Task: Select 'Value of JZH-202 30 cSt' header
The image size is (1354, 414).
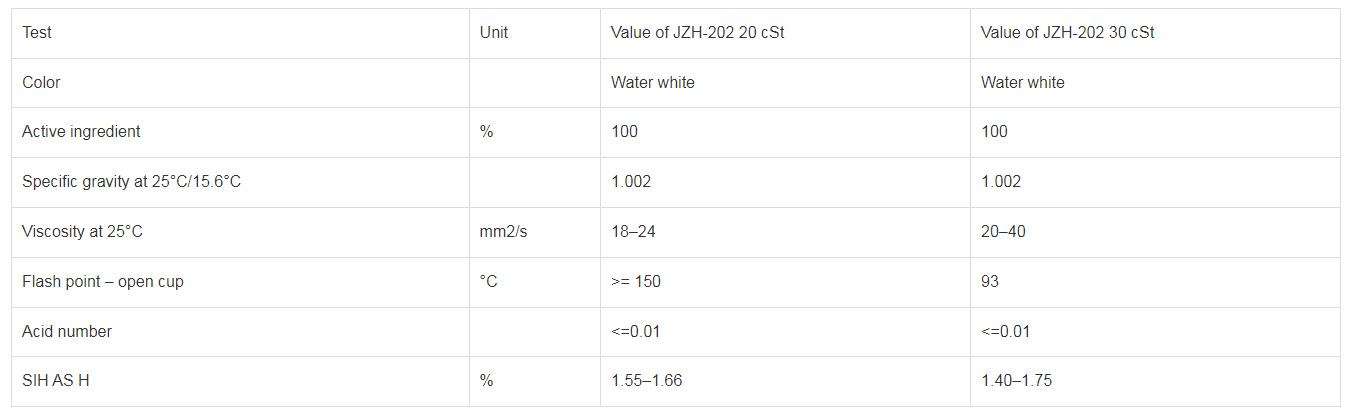Action: pos(1068,33)
